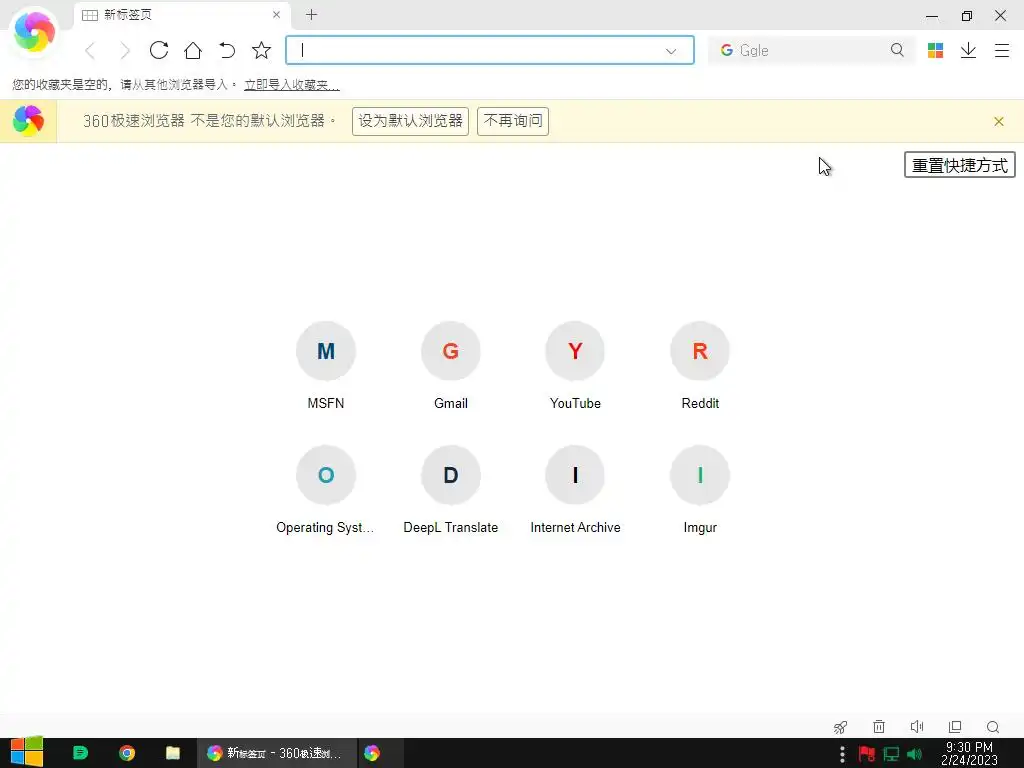Open the Imgur shortcut

700,490
